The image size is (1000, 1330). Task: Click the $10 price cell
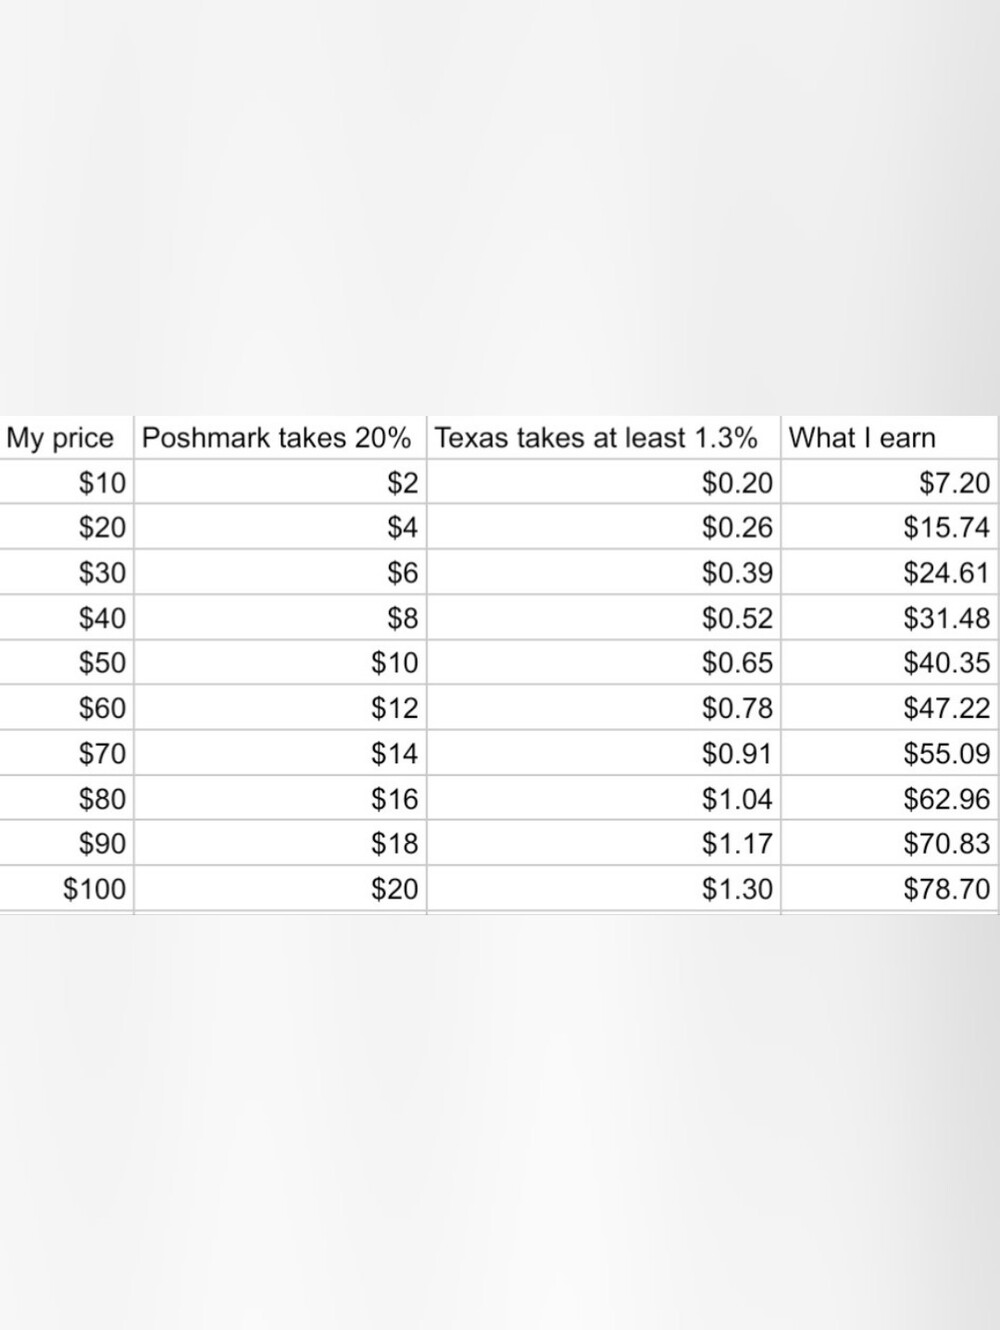click(x=66, y=483)
